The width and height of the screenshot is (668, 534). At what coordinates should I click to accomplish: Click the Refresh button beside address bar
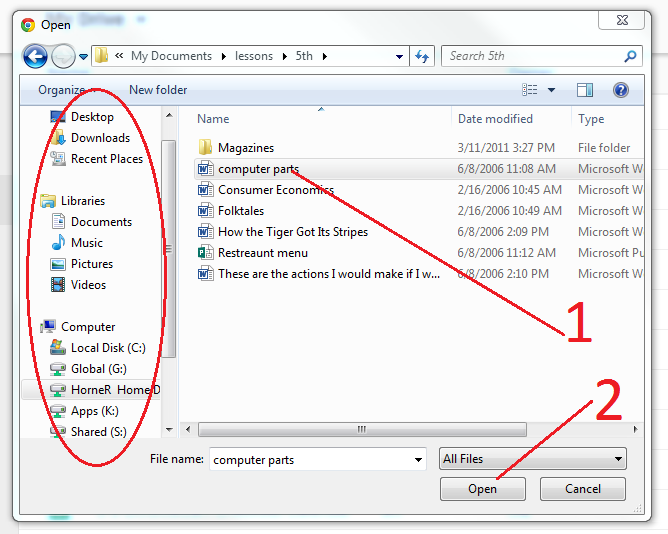[x=422, y=56]
